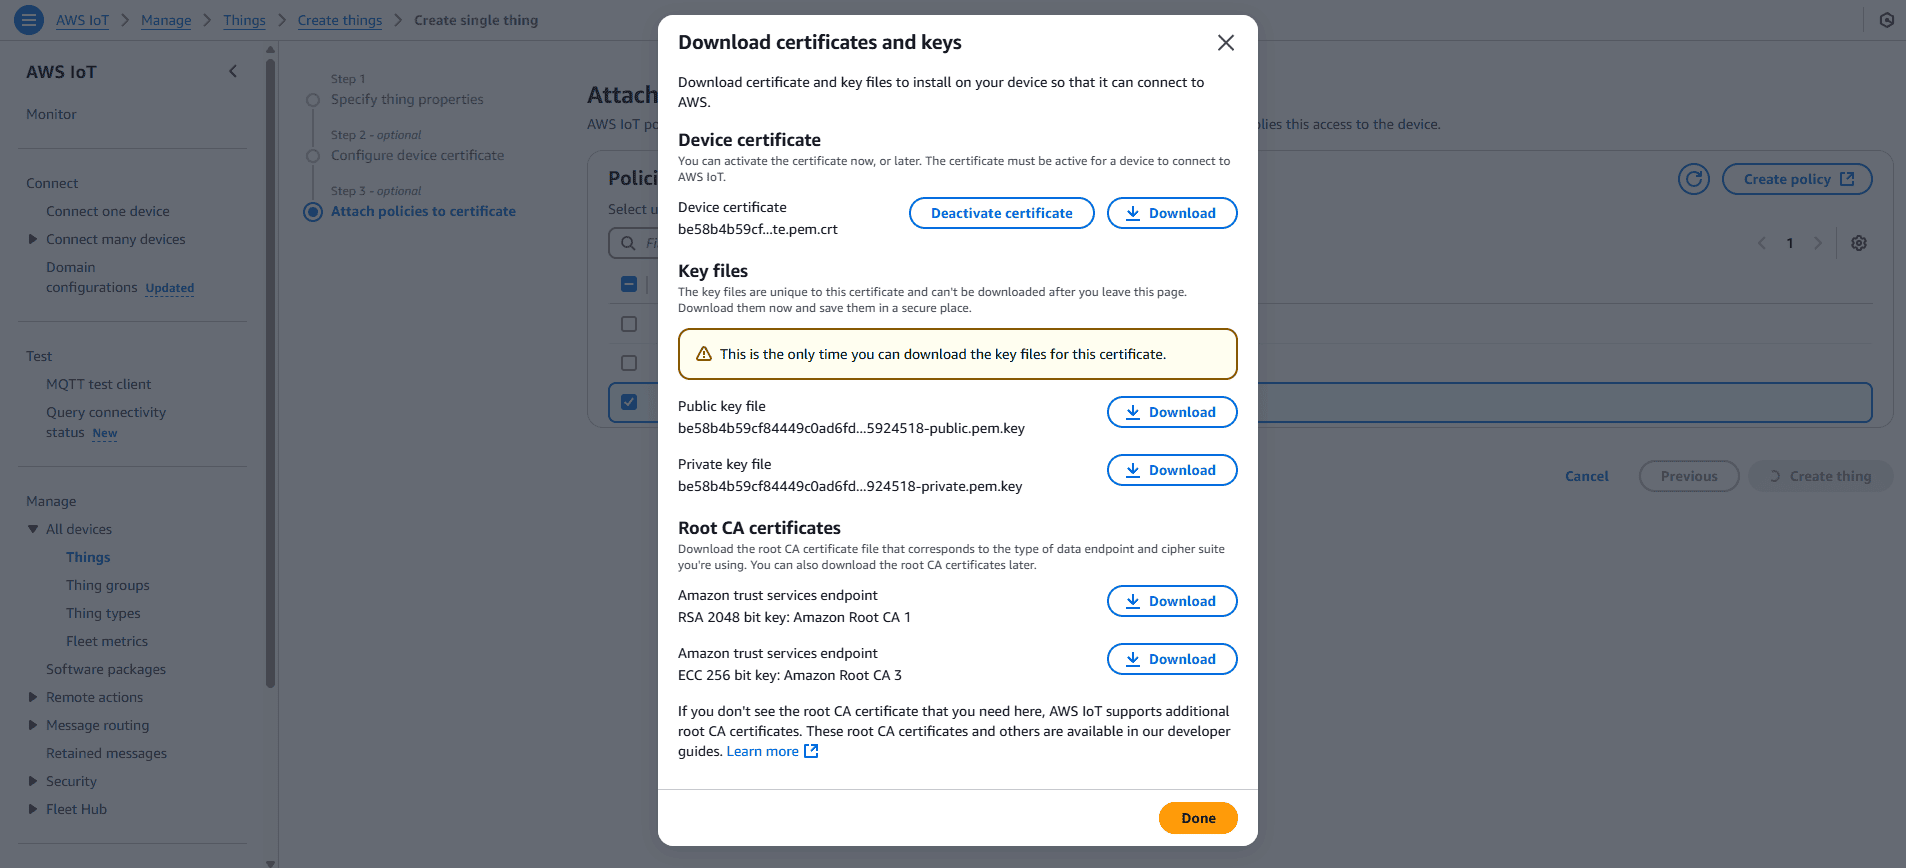Viewport: 1906px width, 868px height.
Task: Go to Thing groups in sidebar
Action: [107, 585]
